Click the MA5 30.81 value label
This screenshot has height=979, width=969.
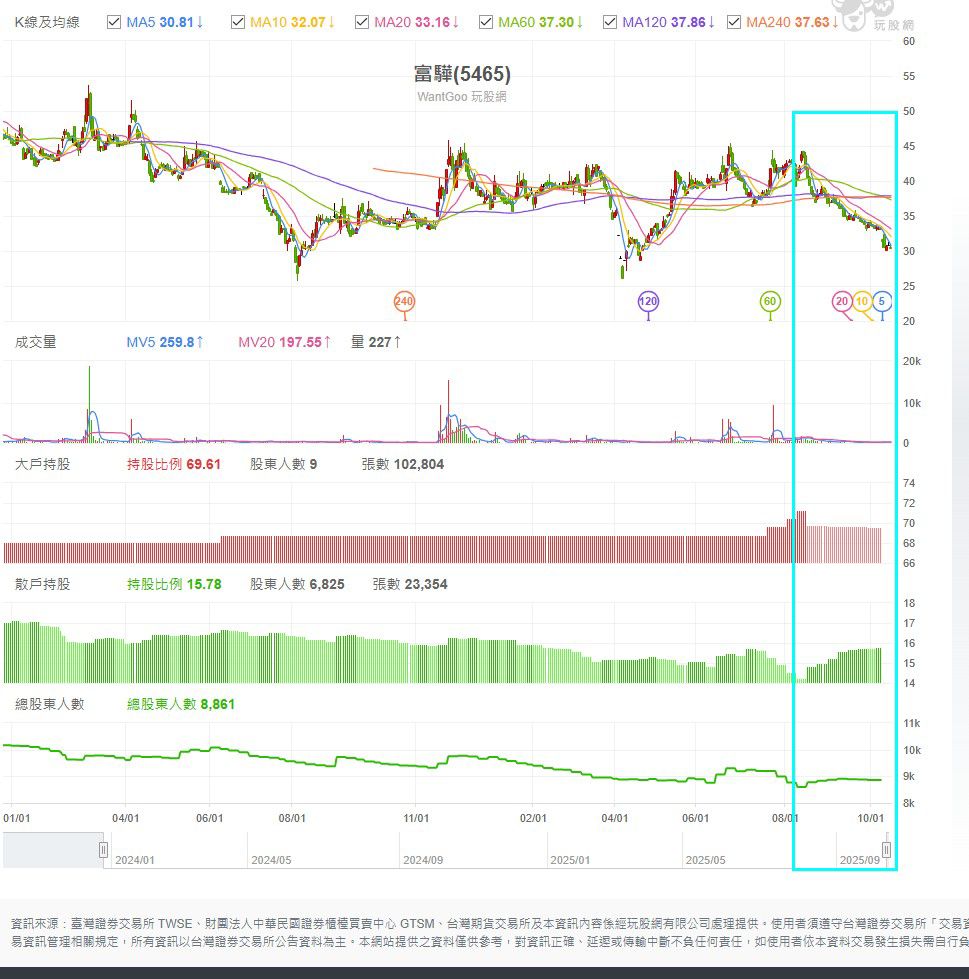[x=165, y=22]
